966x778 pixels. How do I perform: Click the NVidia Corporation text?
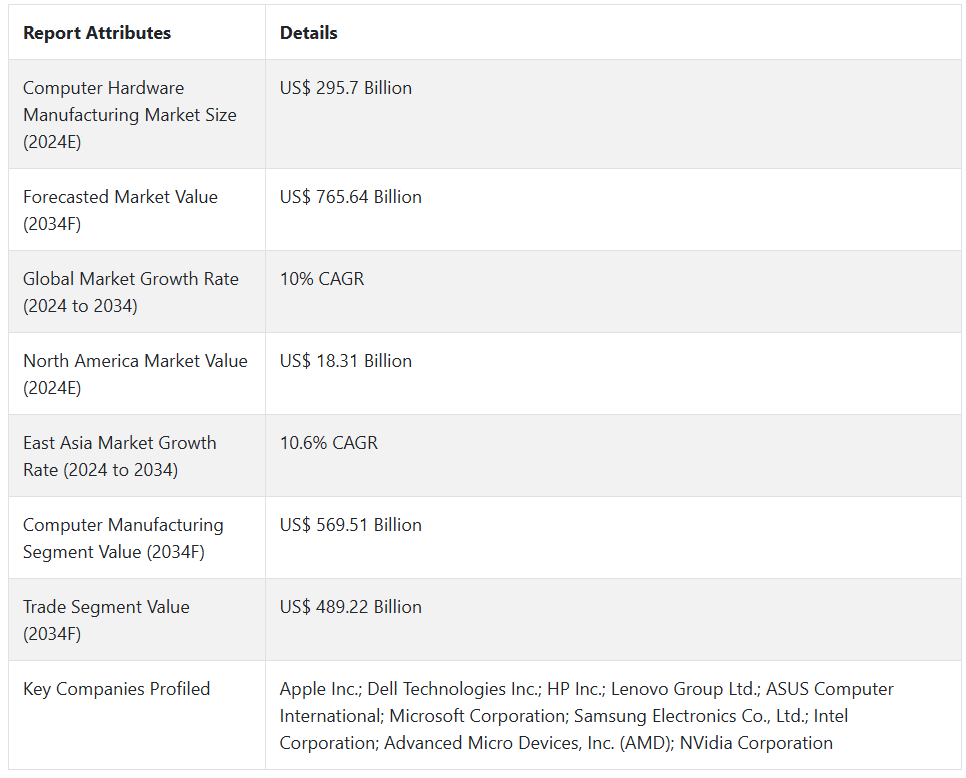pos(756,743)
